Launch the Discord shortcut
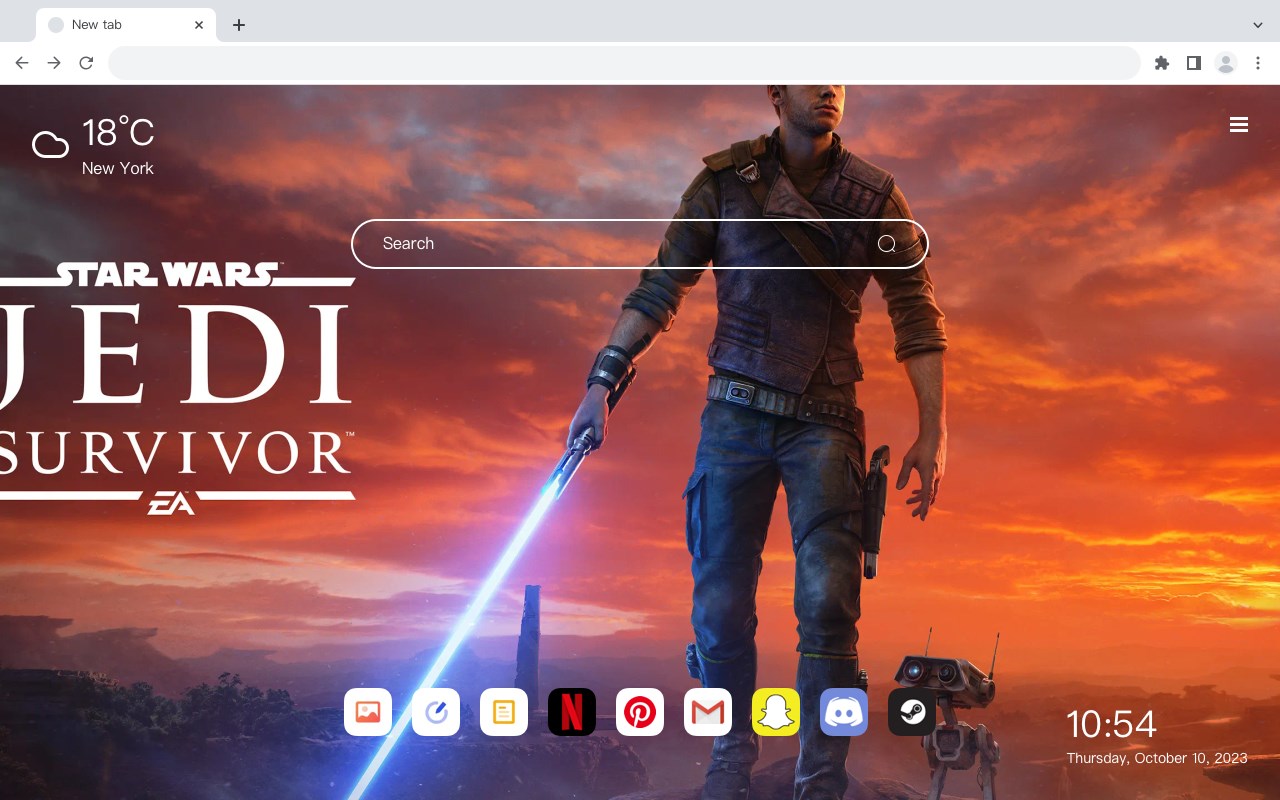1280x800 pixels. [x=844, y=712]
